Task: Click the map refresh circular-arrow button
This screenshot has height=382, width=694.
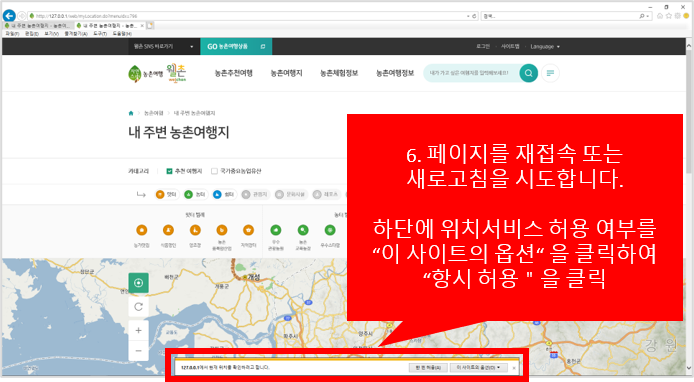Action: click(x=139, y=307)
